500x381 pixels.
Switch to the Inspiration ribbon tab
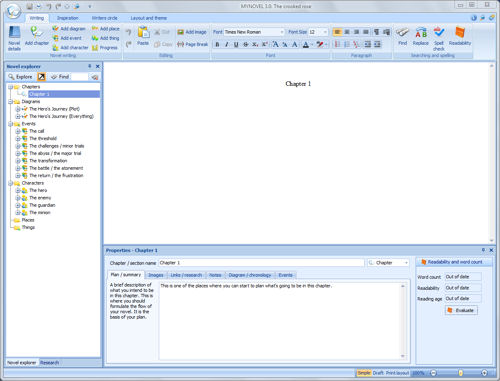(x=68, y=18)
